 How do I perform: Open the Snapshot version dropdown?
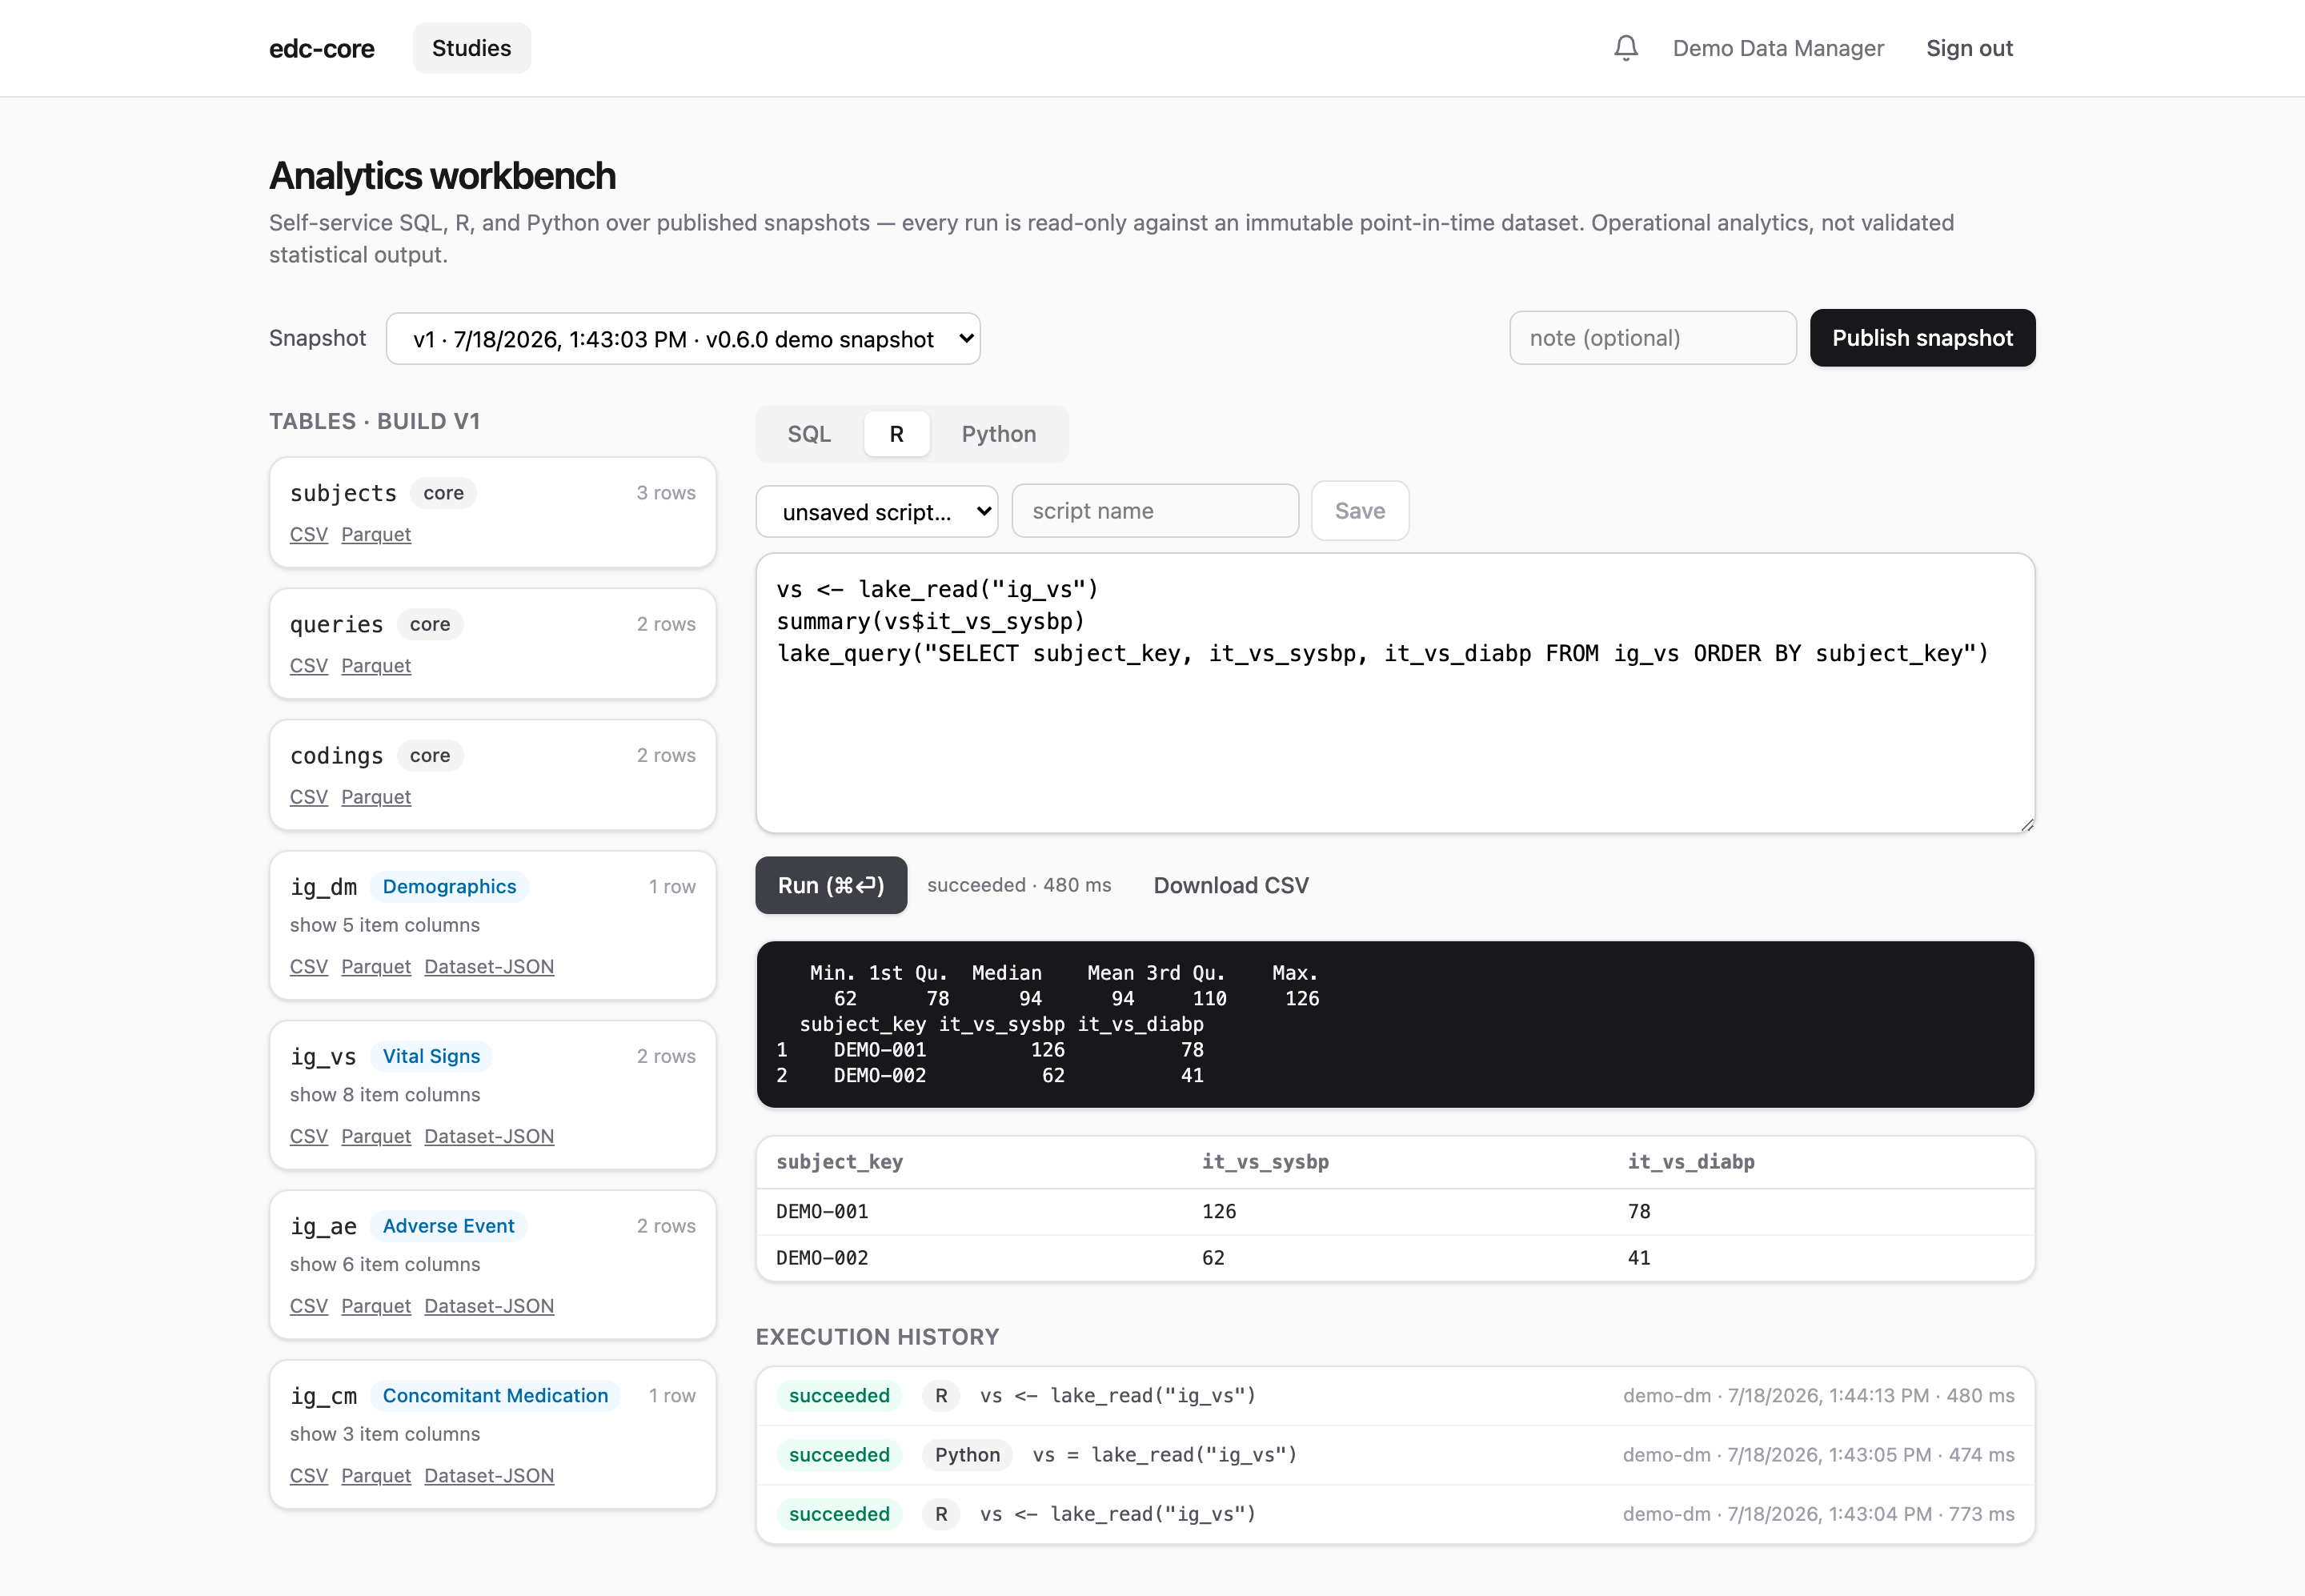pyautogui.click(x=683, y=339)
